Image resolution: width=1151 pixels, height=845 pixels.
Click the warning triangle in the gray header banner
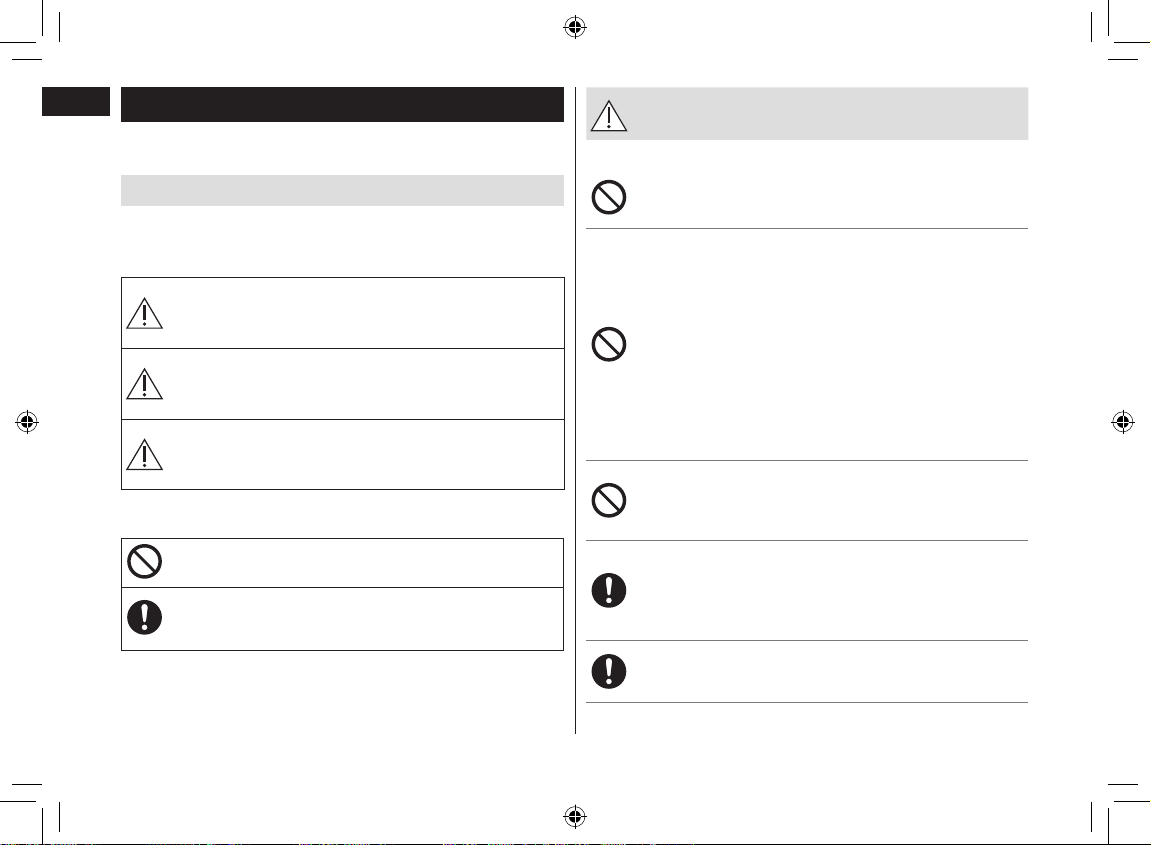[x=609, y=116]
